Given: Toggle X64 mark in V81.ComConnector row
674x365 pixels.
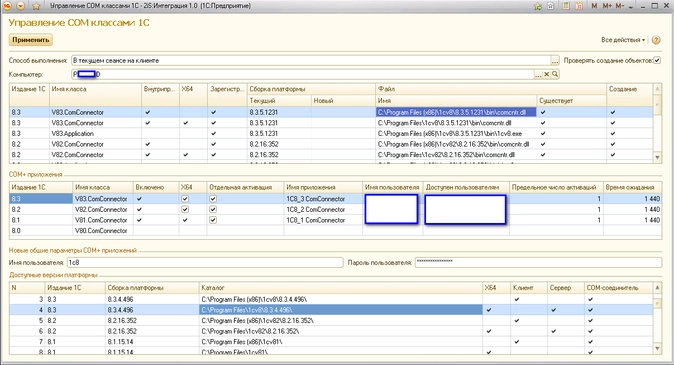Looking at the screenshot, I should click(x=185, y=220).
